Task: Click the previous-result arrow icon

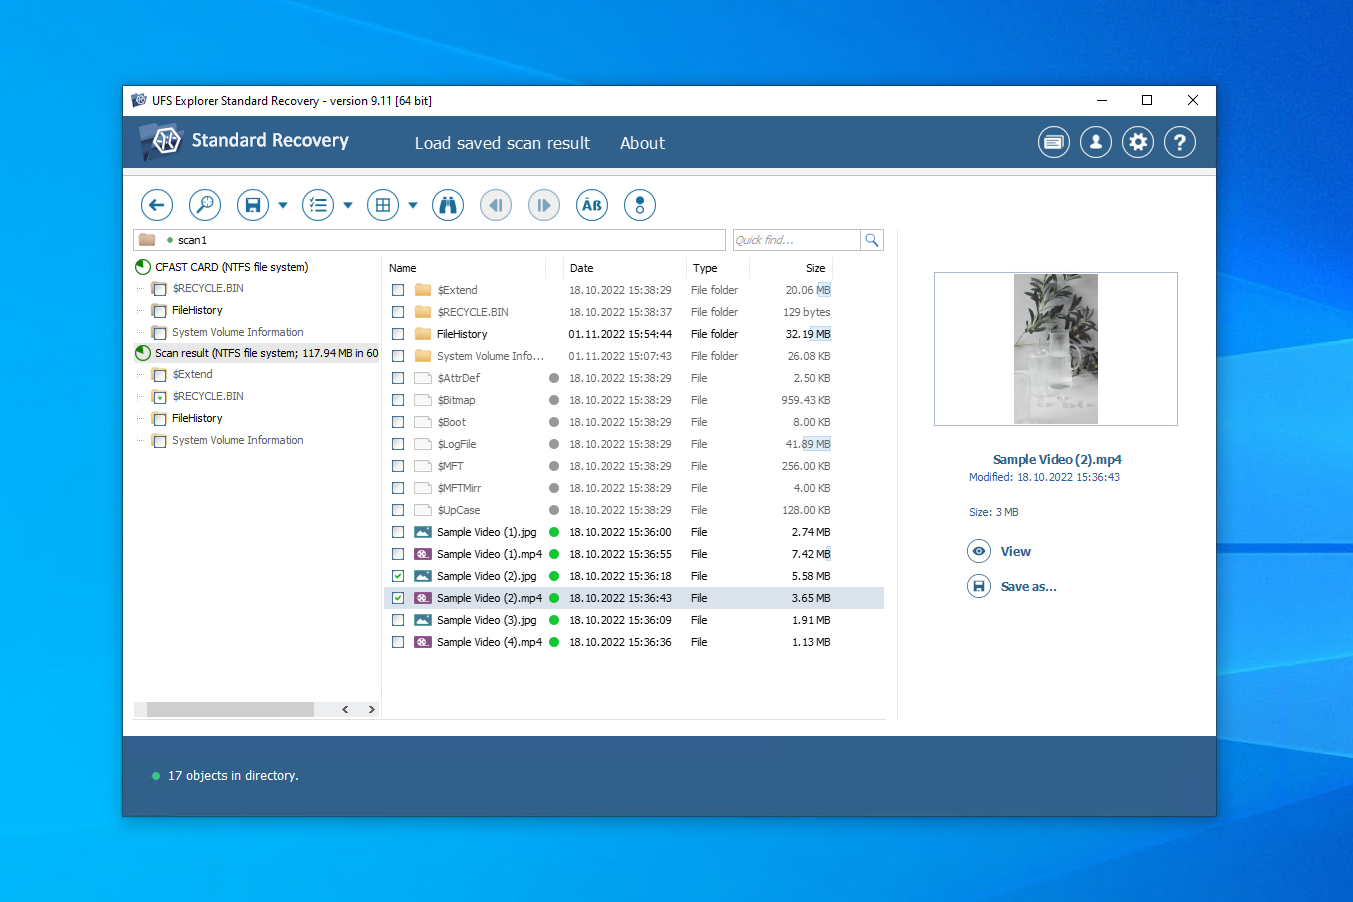Action: tap(496, 205)
